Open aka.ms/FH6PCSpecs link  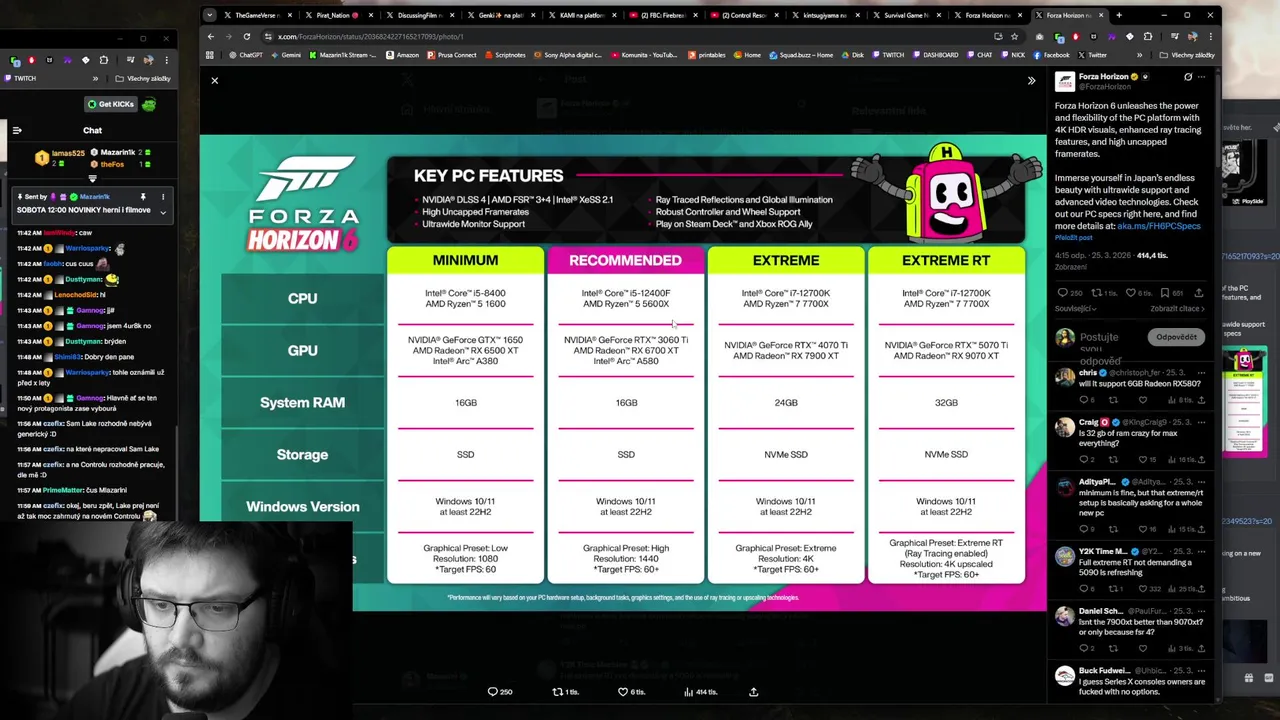click(1158, 226)
